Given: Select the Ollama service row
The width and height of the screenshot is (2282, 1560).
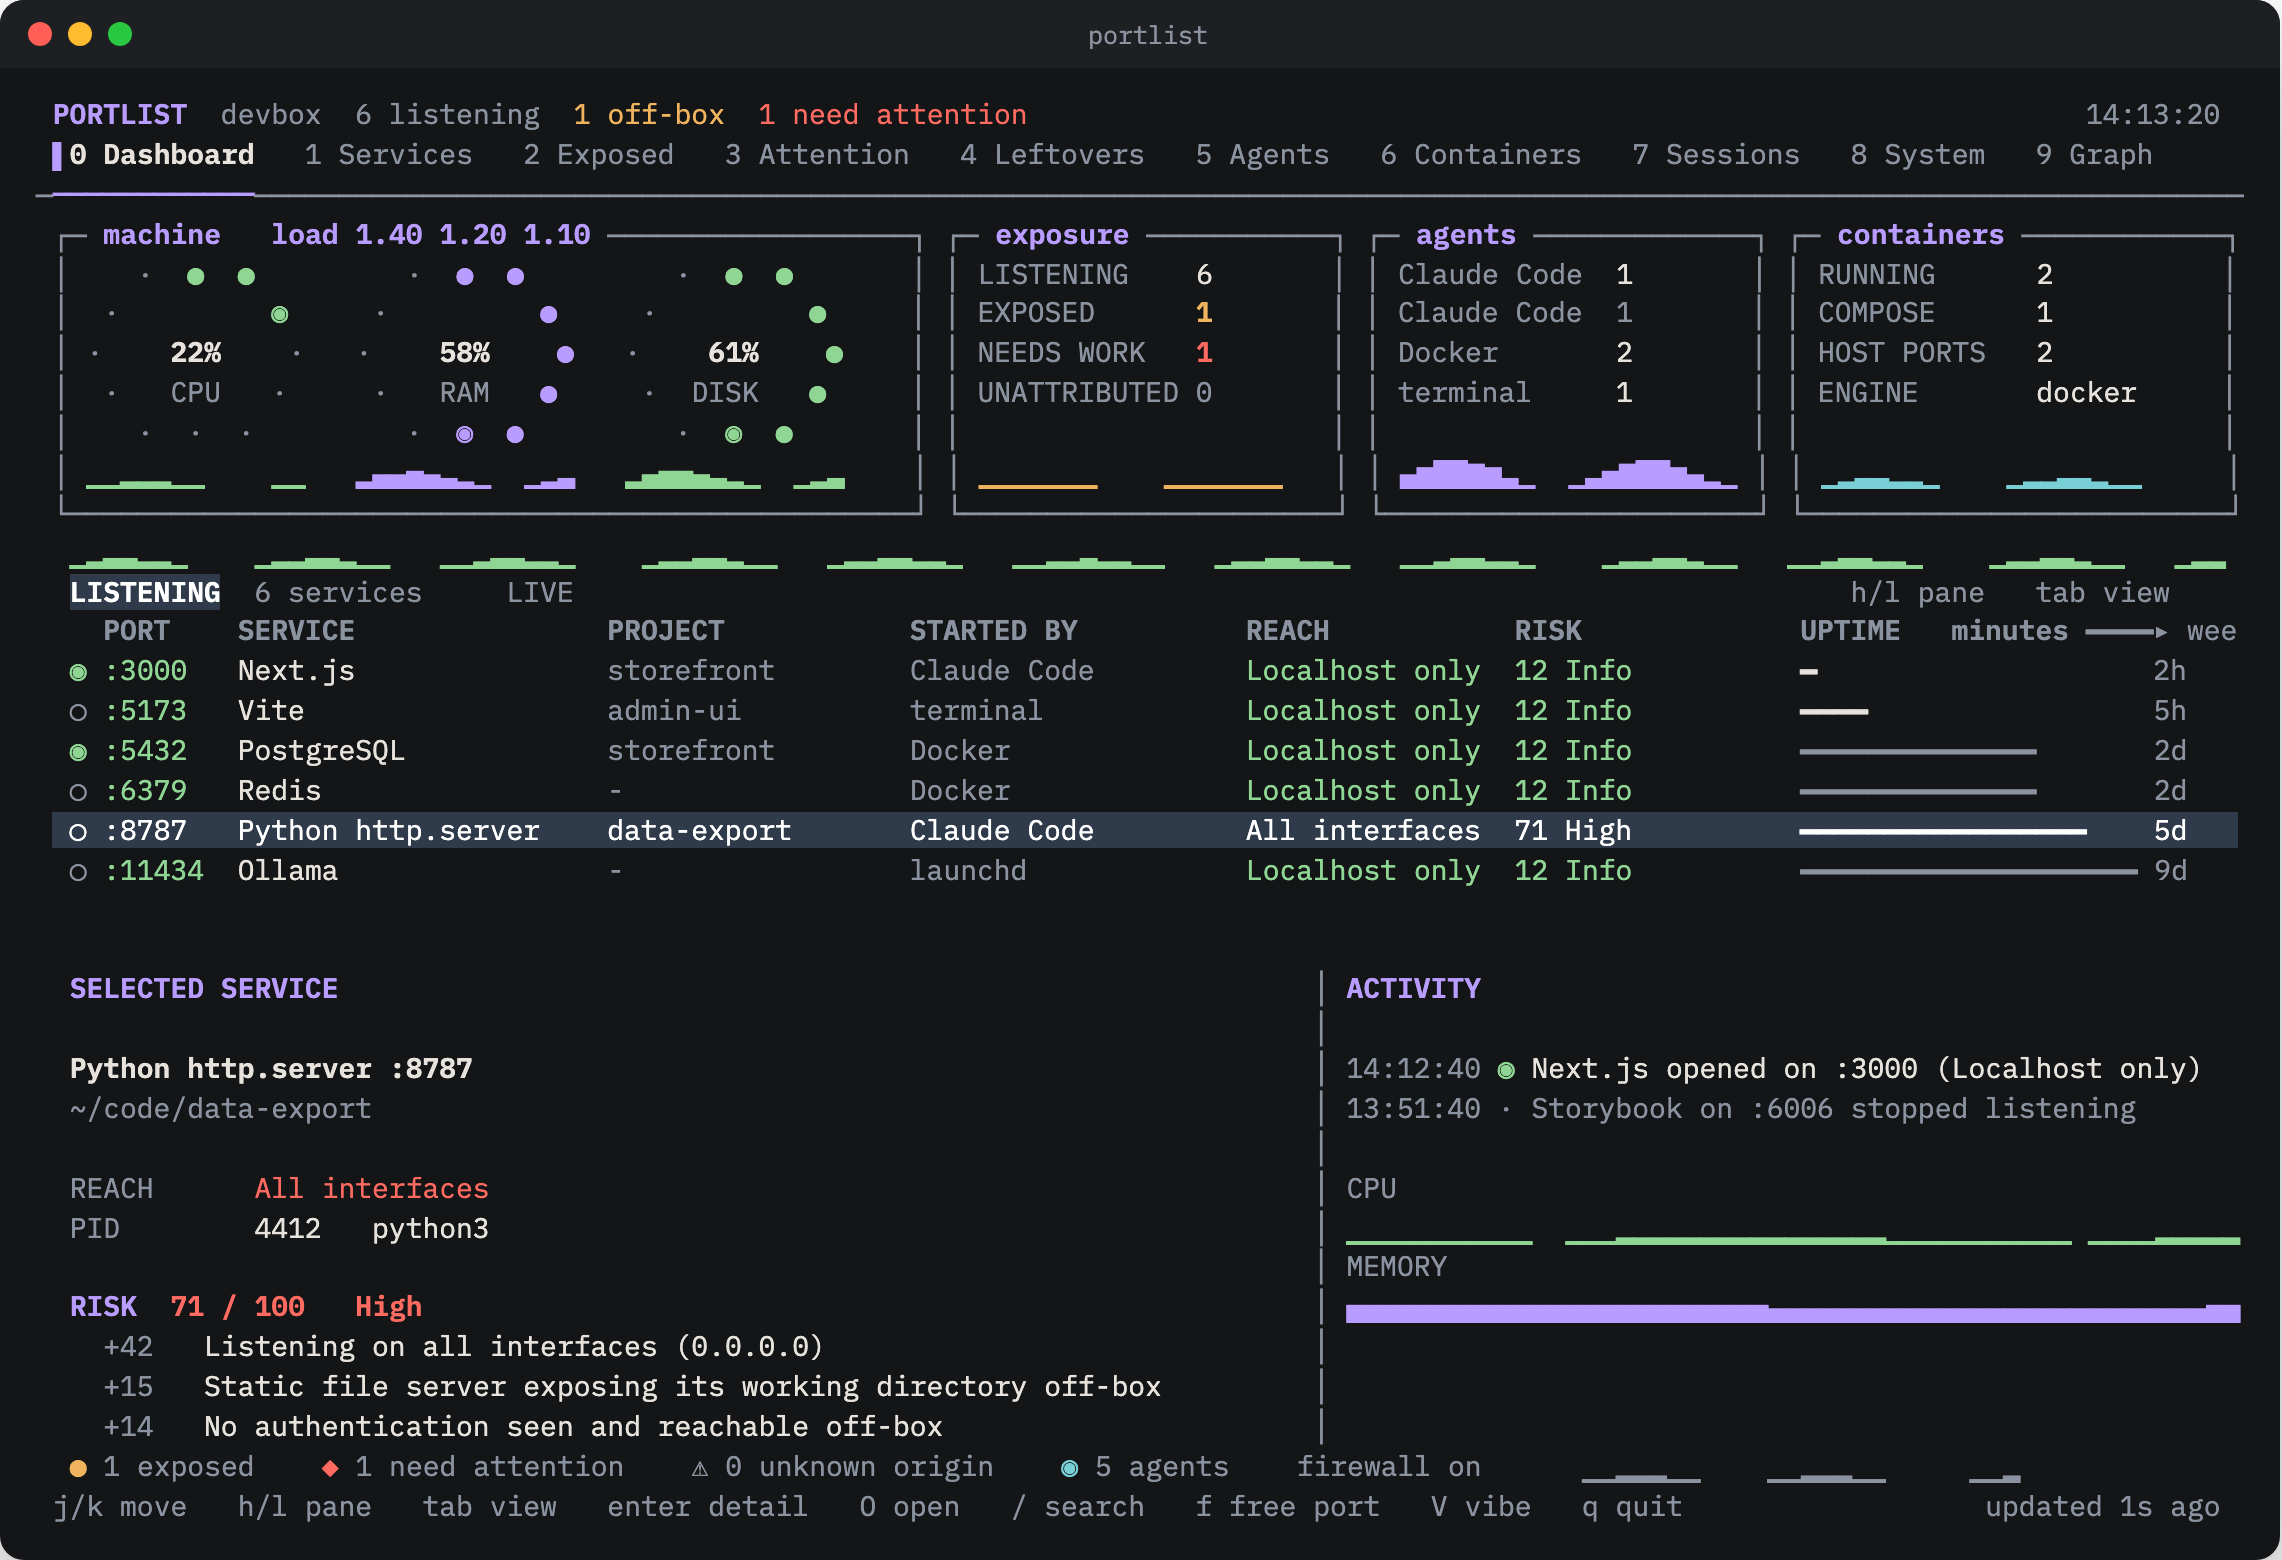Looking at the screenshot, I should tap(1144, 871).
